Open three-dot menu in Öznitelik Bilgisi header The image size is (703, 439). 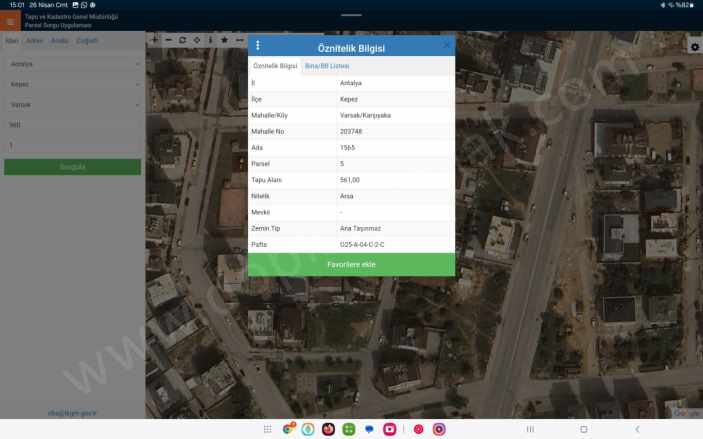tap(258, 46)
